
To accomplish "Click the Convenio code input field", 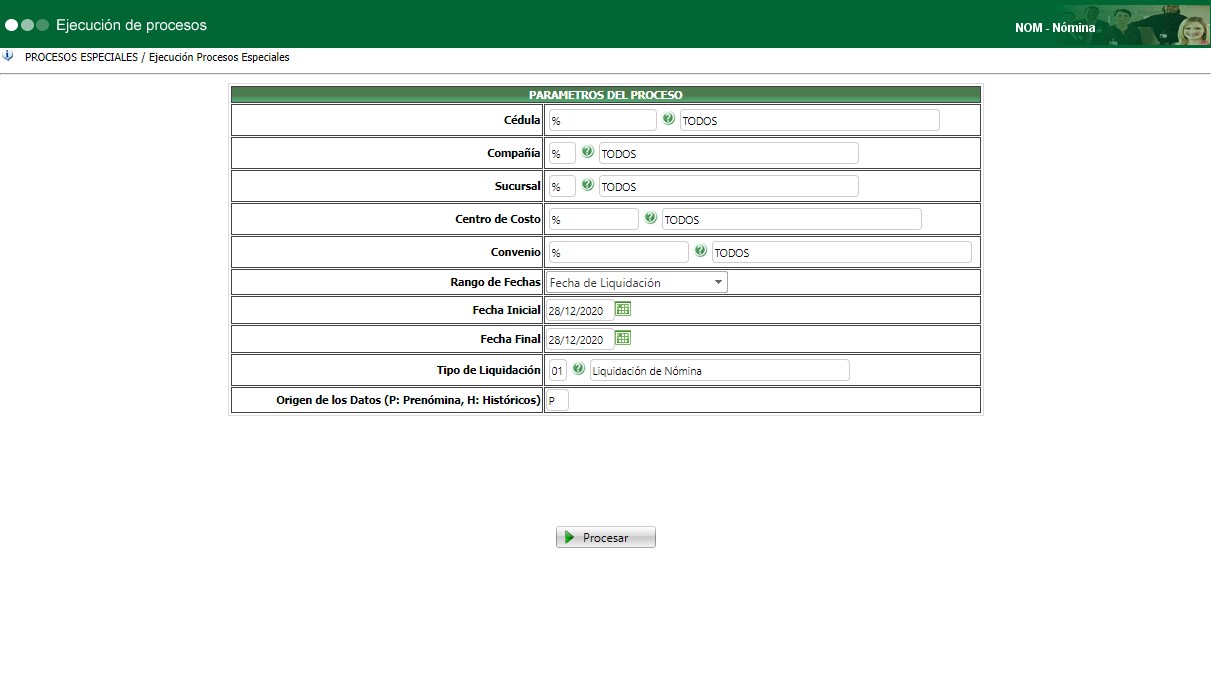I will pyautogui.click(x=619, y=252).
